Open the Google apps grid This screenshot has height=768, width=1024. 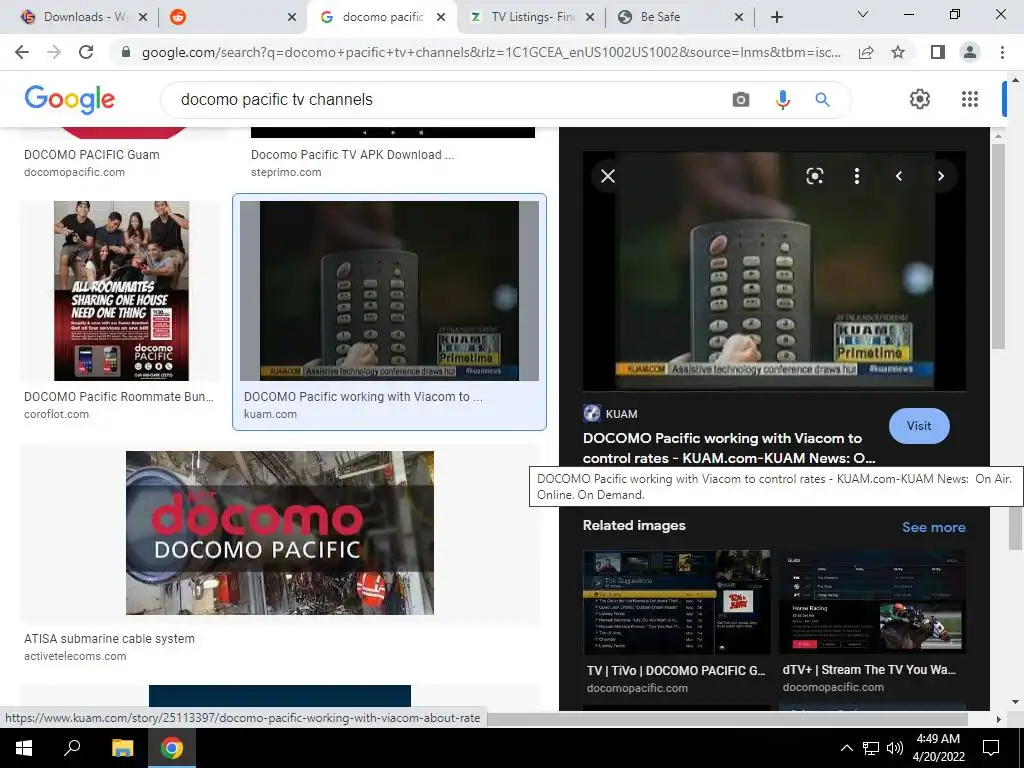tap(970, 99)
